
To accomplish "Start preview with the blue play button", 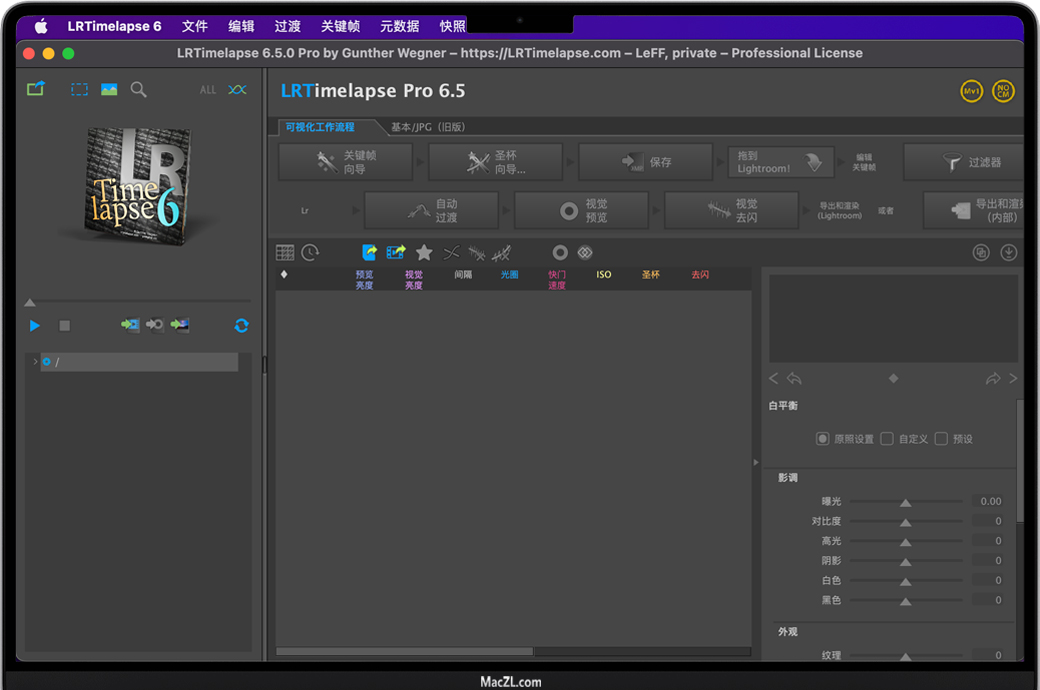I will [x=35, y=325].
